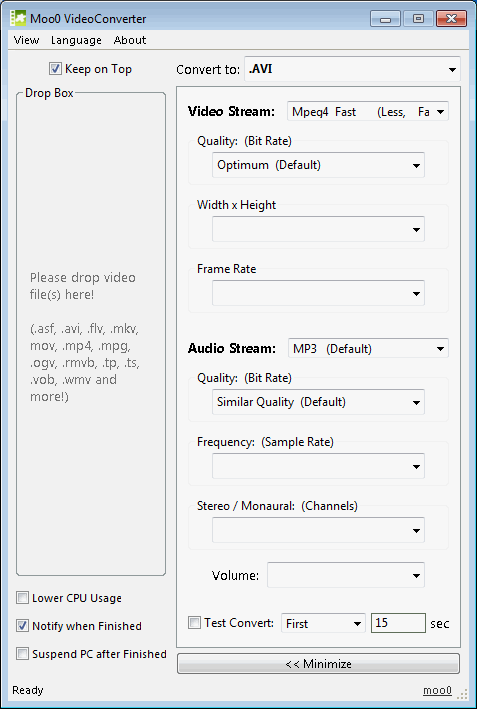Uncheck Notify when Finished
This screenshot has height=709, width=477.
[x=22, y=626]
